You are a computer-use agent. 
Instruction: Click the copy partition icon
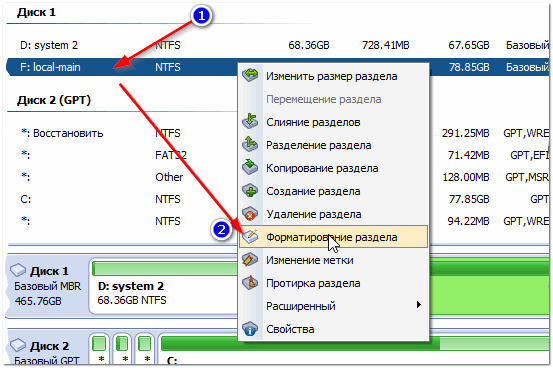[x=250, y=167]
